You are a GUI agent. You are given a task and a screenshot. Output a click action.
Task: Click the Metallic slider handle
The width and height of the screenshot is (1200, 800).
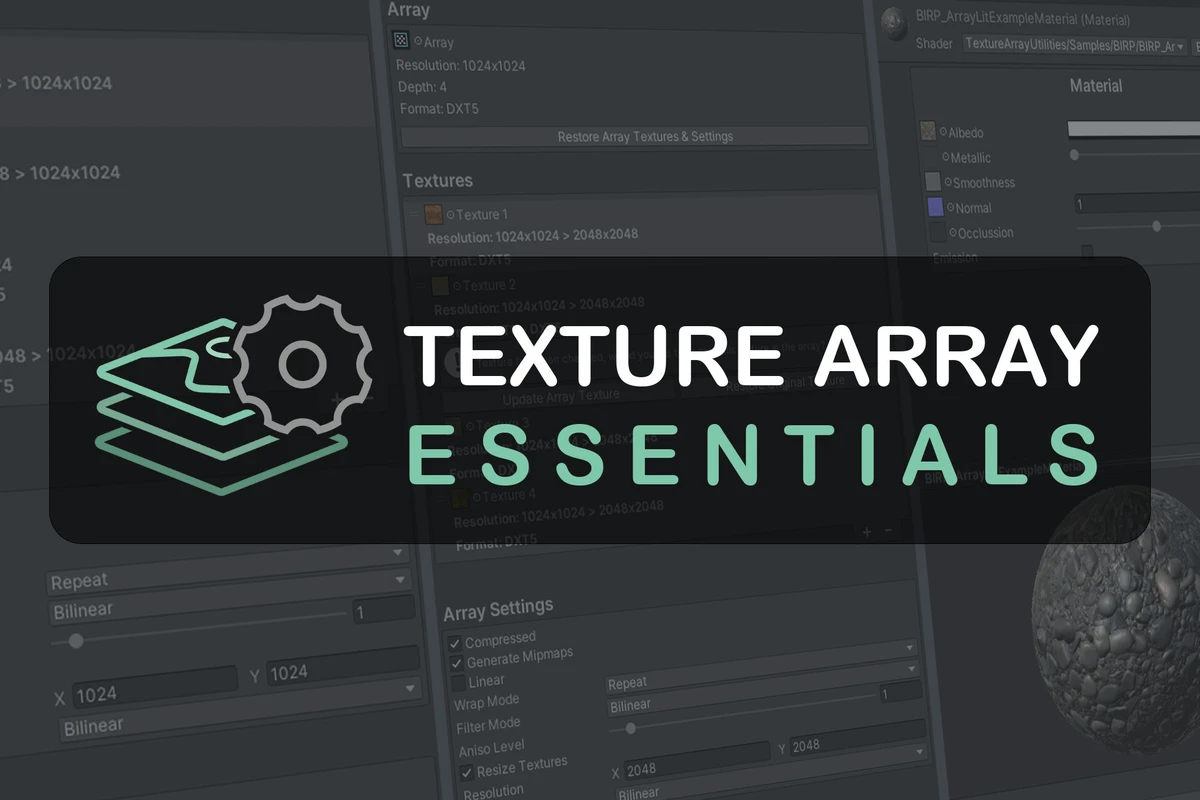click(x=1074, y=155)
